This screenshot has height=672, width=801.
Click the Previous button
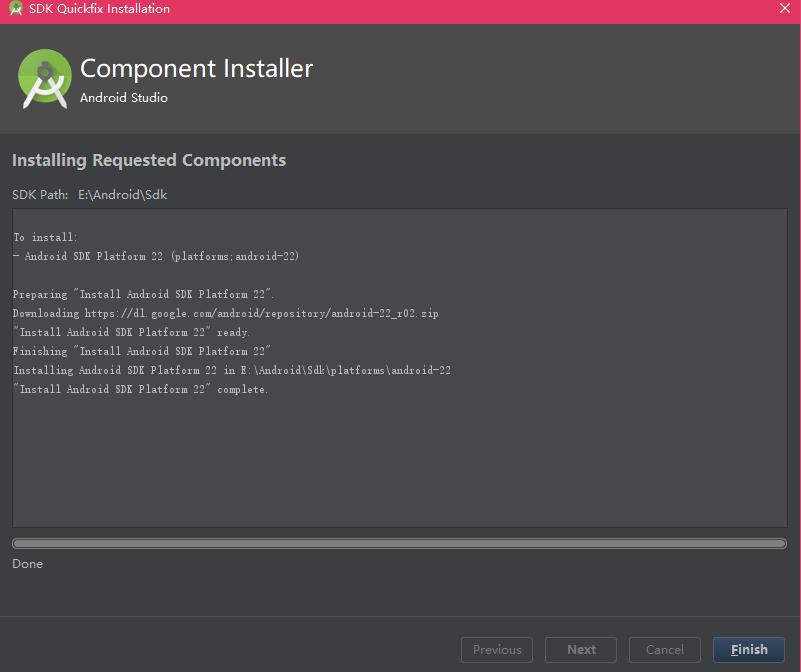pyautogui.click(x=497, y=650)
